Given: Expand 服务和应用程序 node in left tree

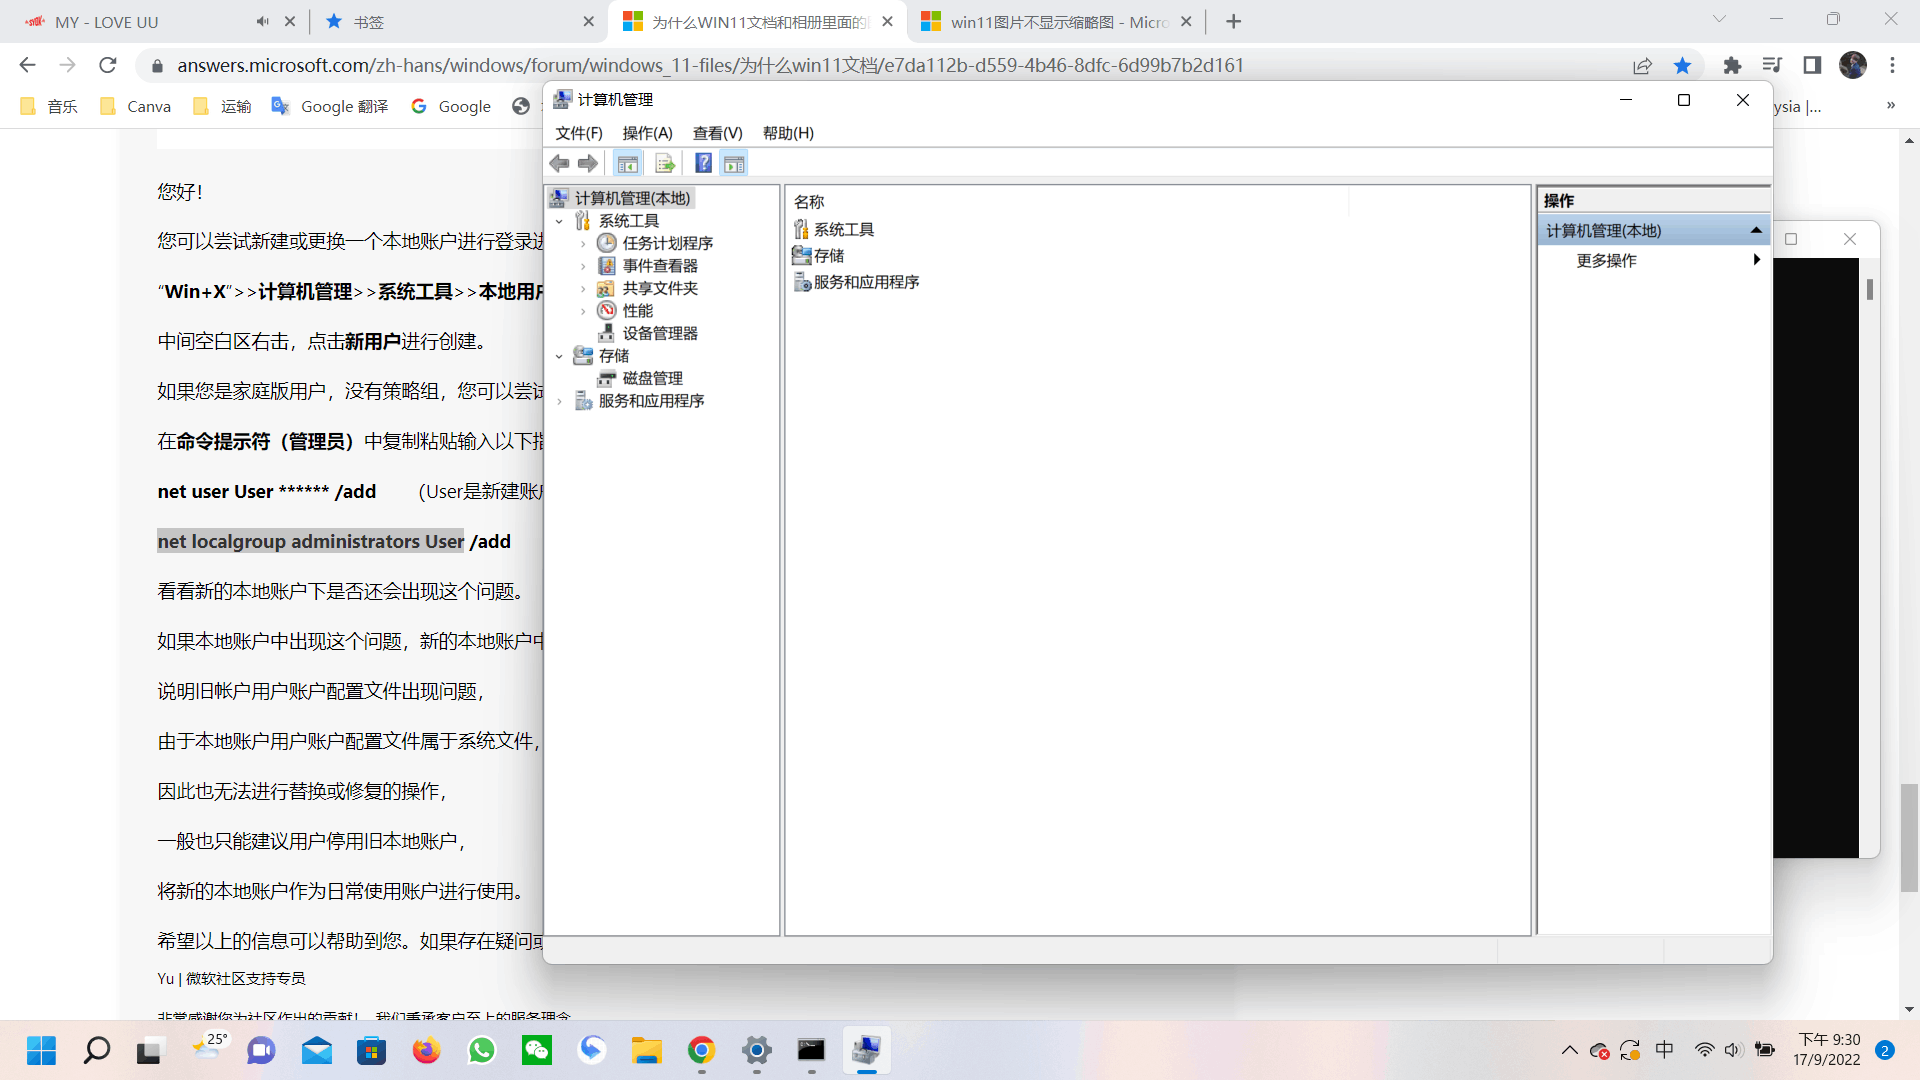Looking at the screenshot, I should pyautogui.click(x=559, y=401).
